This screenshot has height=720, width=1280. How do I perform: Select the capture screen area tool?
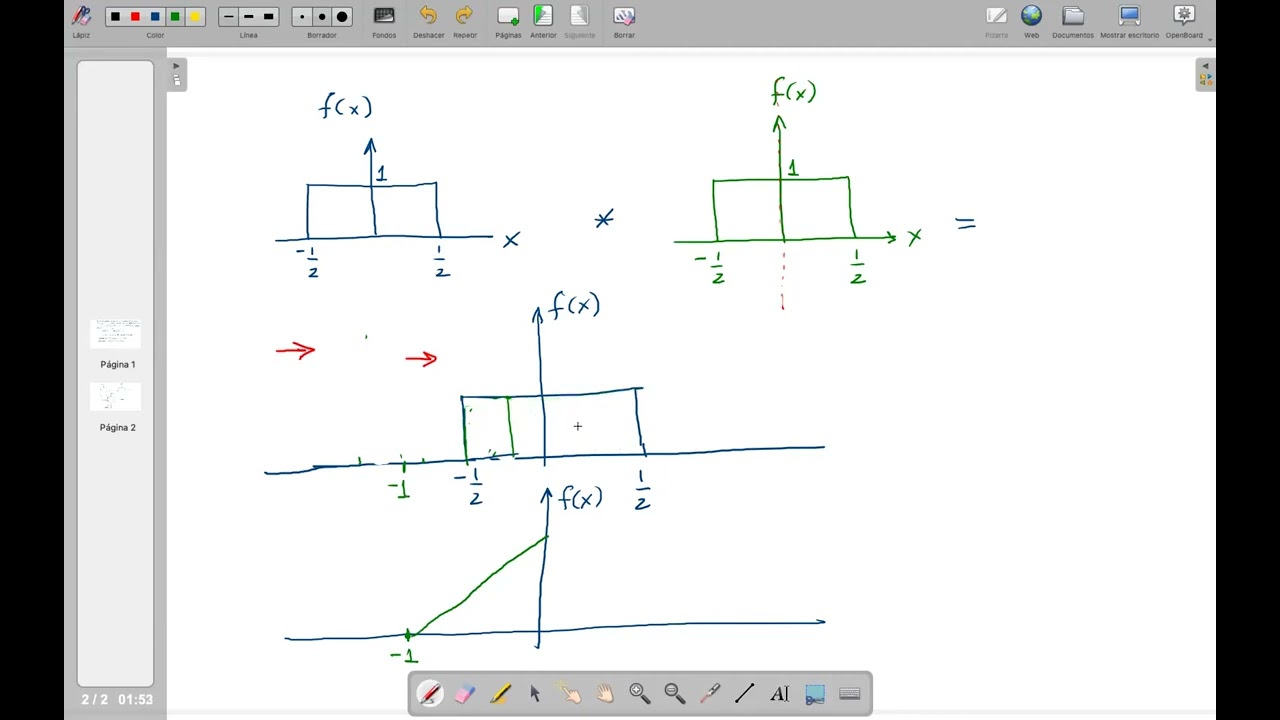[x=815, y=693]
